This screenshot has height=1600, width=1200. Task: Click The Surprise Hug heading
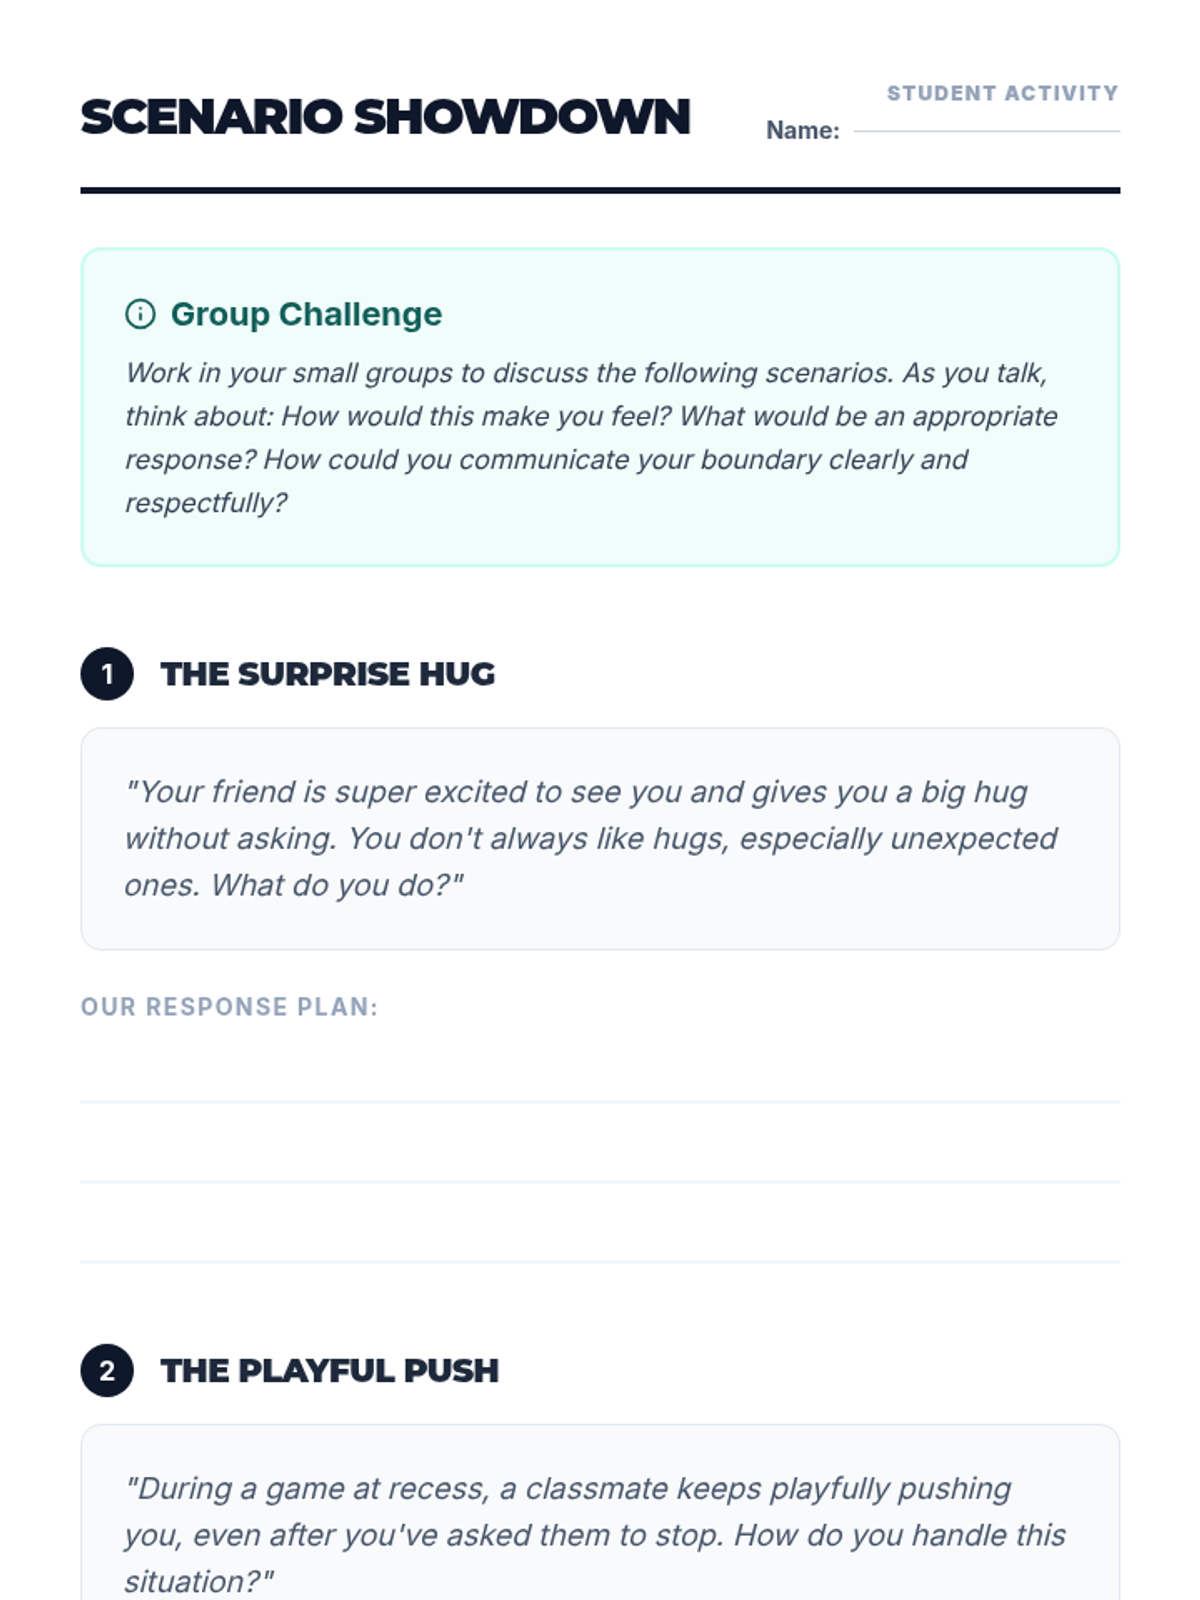coord(328,674)
